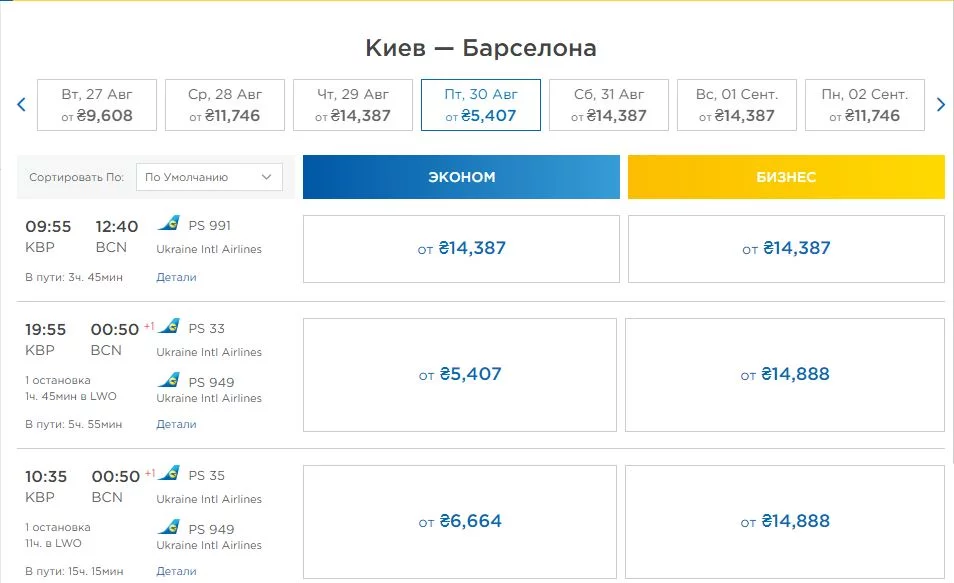Screen dimensions: 954x583
Task: Click the airline logo beside PS 991
Action: point(168,224)
